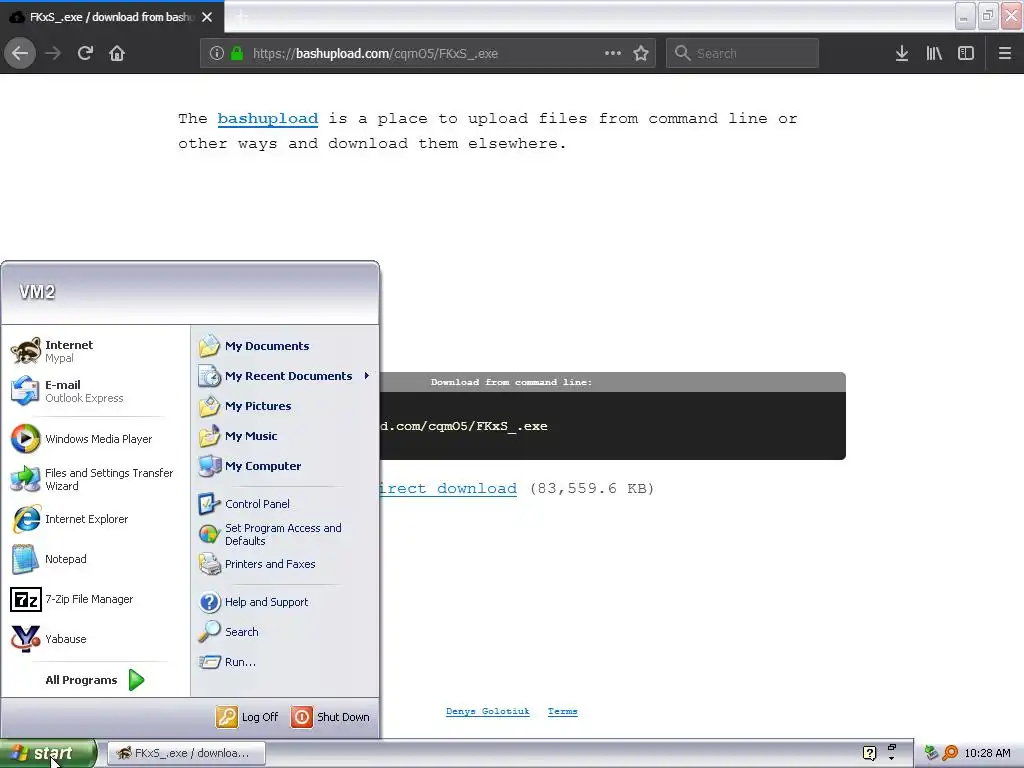Open Search from Start menu

click(x=285, y=632)
